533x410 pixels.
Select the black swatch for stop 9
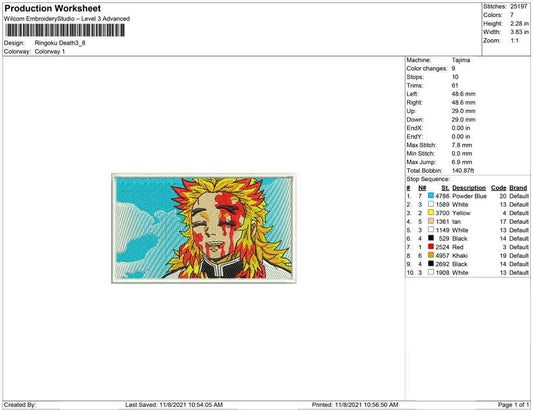431,264
